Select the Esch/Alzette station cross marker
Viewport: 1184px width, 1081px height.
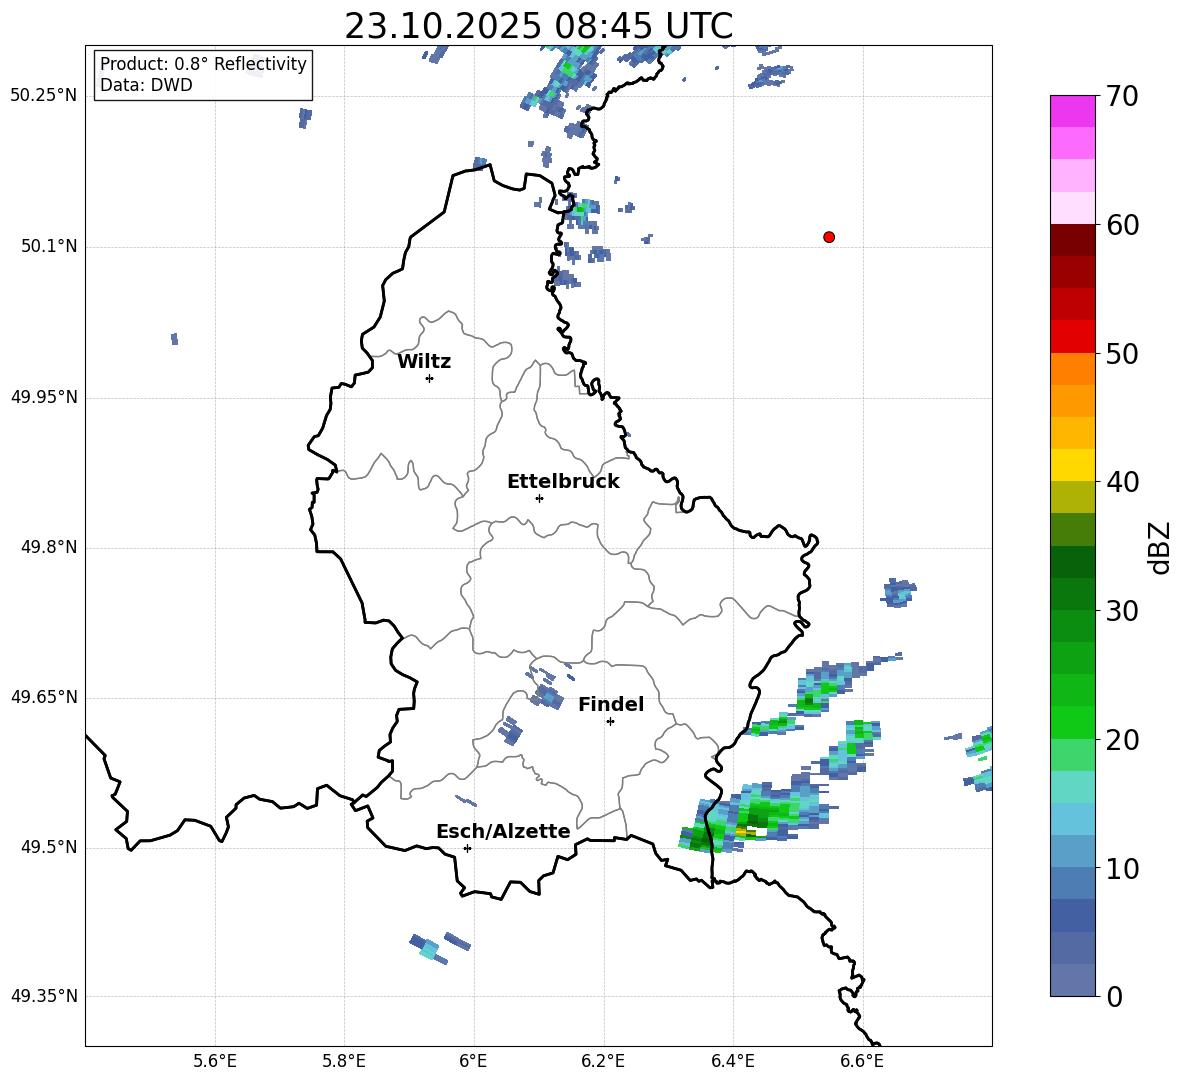tap(467, 848)
